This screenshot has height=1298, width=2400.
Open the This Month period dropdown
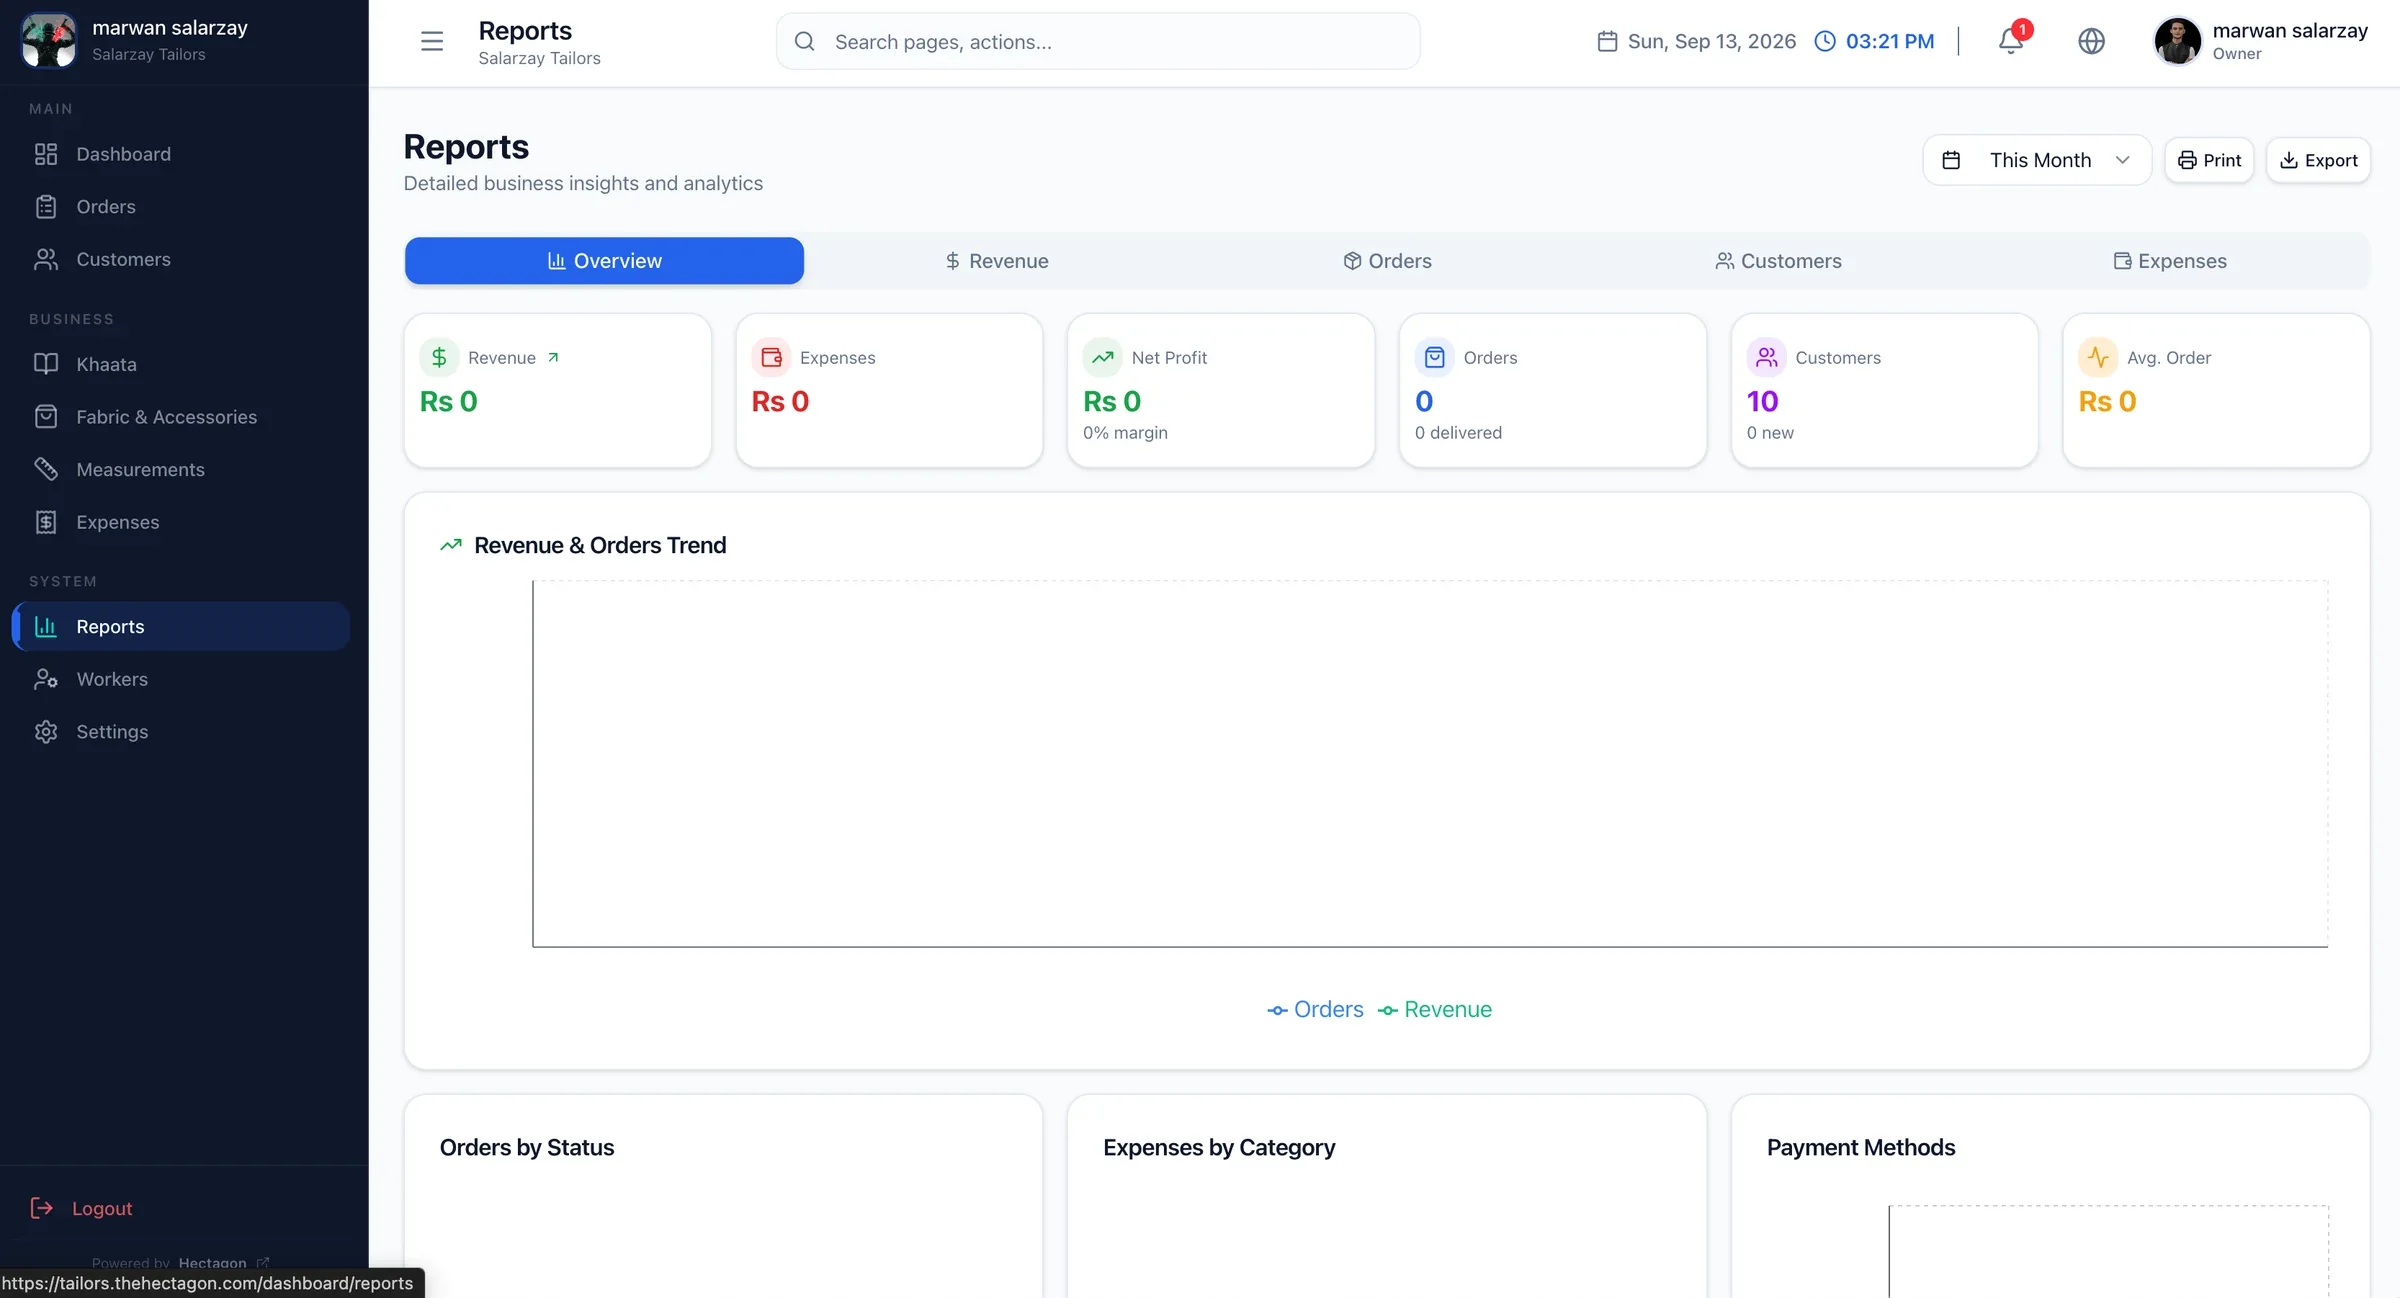click(2036, 160)
